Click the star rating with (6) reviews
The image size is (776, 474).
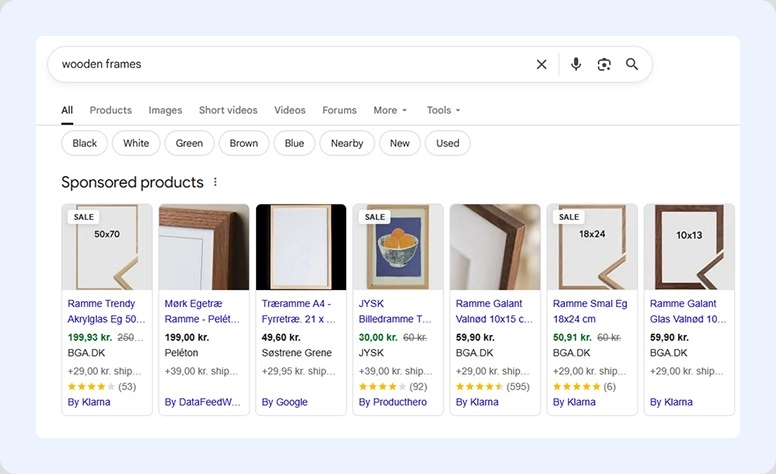[x=584, y=386]
